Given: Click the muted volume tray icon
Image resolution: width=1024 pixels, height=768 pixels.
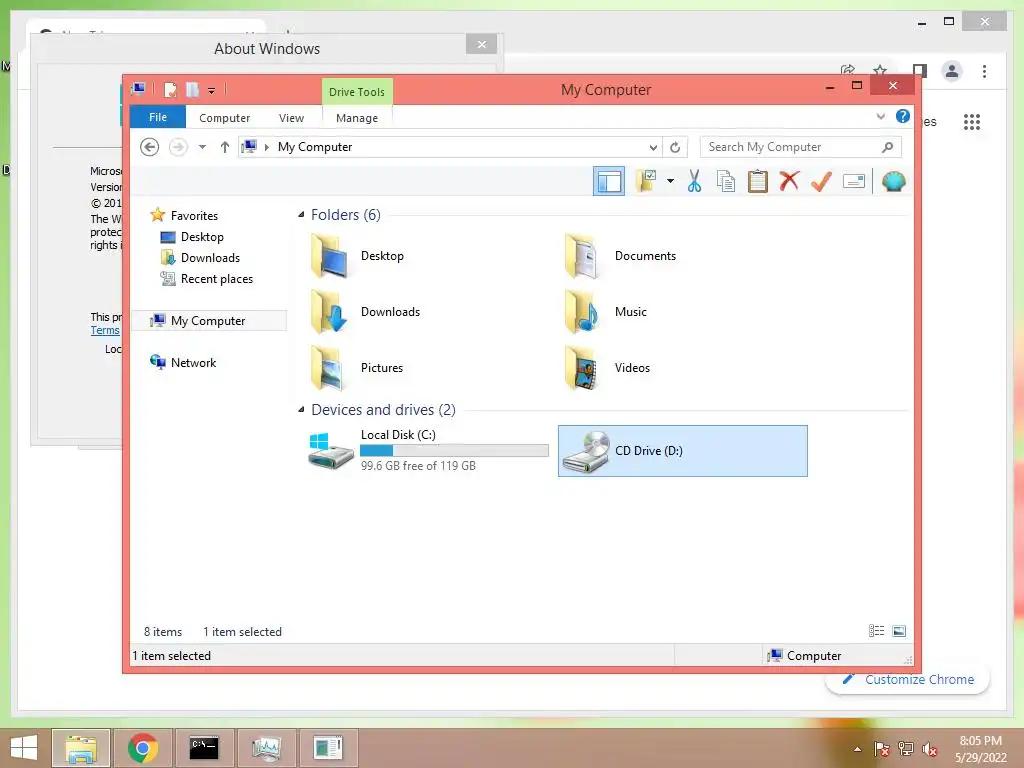Looking at the screenshot, I should pyautogui.click(x=929, y=749).
